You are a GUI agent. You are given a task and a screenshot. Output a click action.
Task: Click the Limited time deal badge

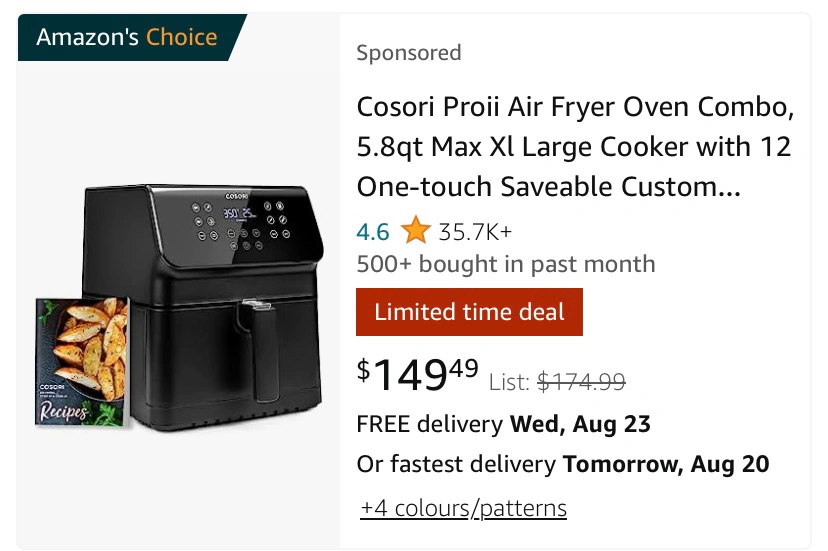[x=469, y=312]
